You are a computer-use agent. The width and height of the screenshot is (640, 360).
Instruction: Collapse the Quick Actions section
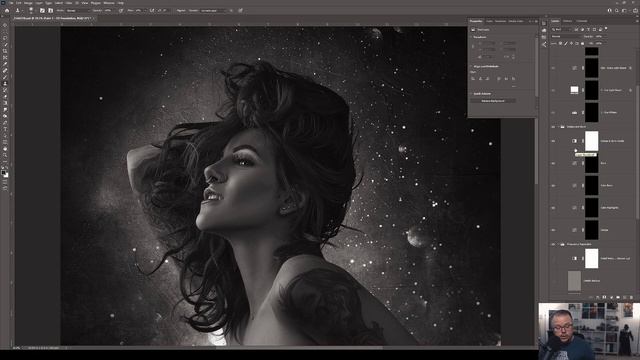pyautogui.click(x=471, y=93)
